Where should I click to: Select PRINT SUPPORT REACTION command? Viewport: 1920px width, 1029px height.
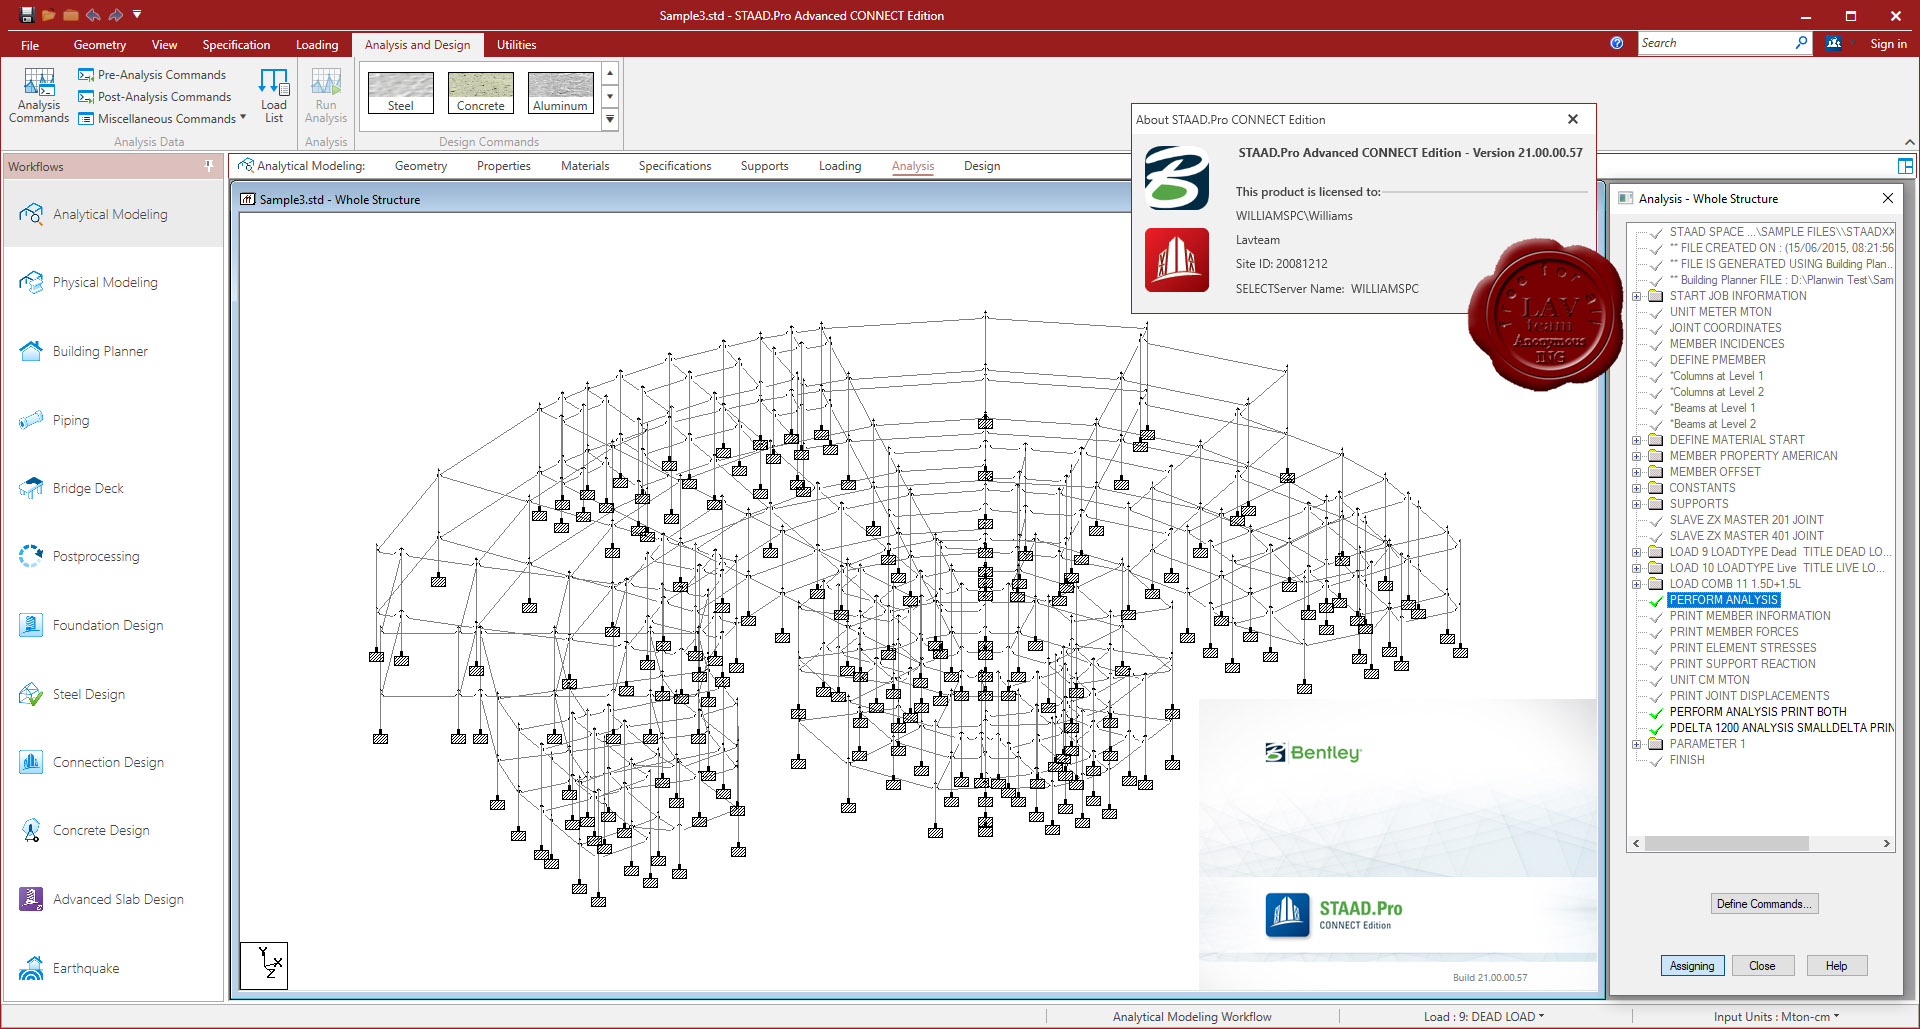1742,664
